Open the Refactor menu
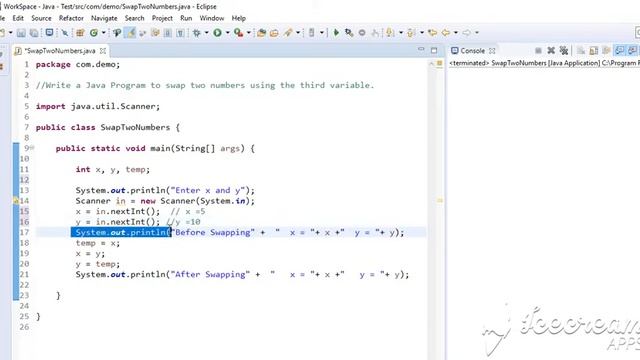The image size is (640, 360). (x=71, y=18)
